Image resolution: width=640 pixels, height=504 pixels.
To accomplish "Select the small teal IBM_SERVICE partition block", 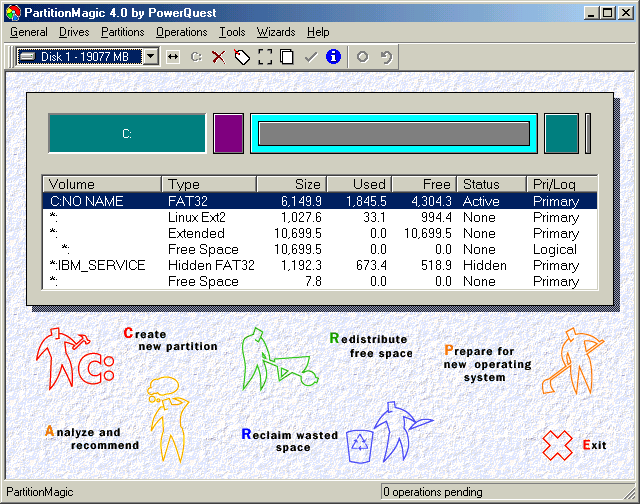I will 561,133.
